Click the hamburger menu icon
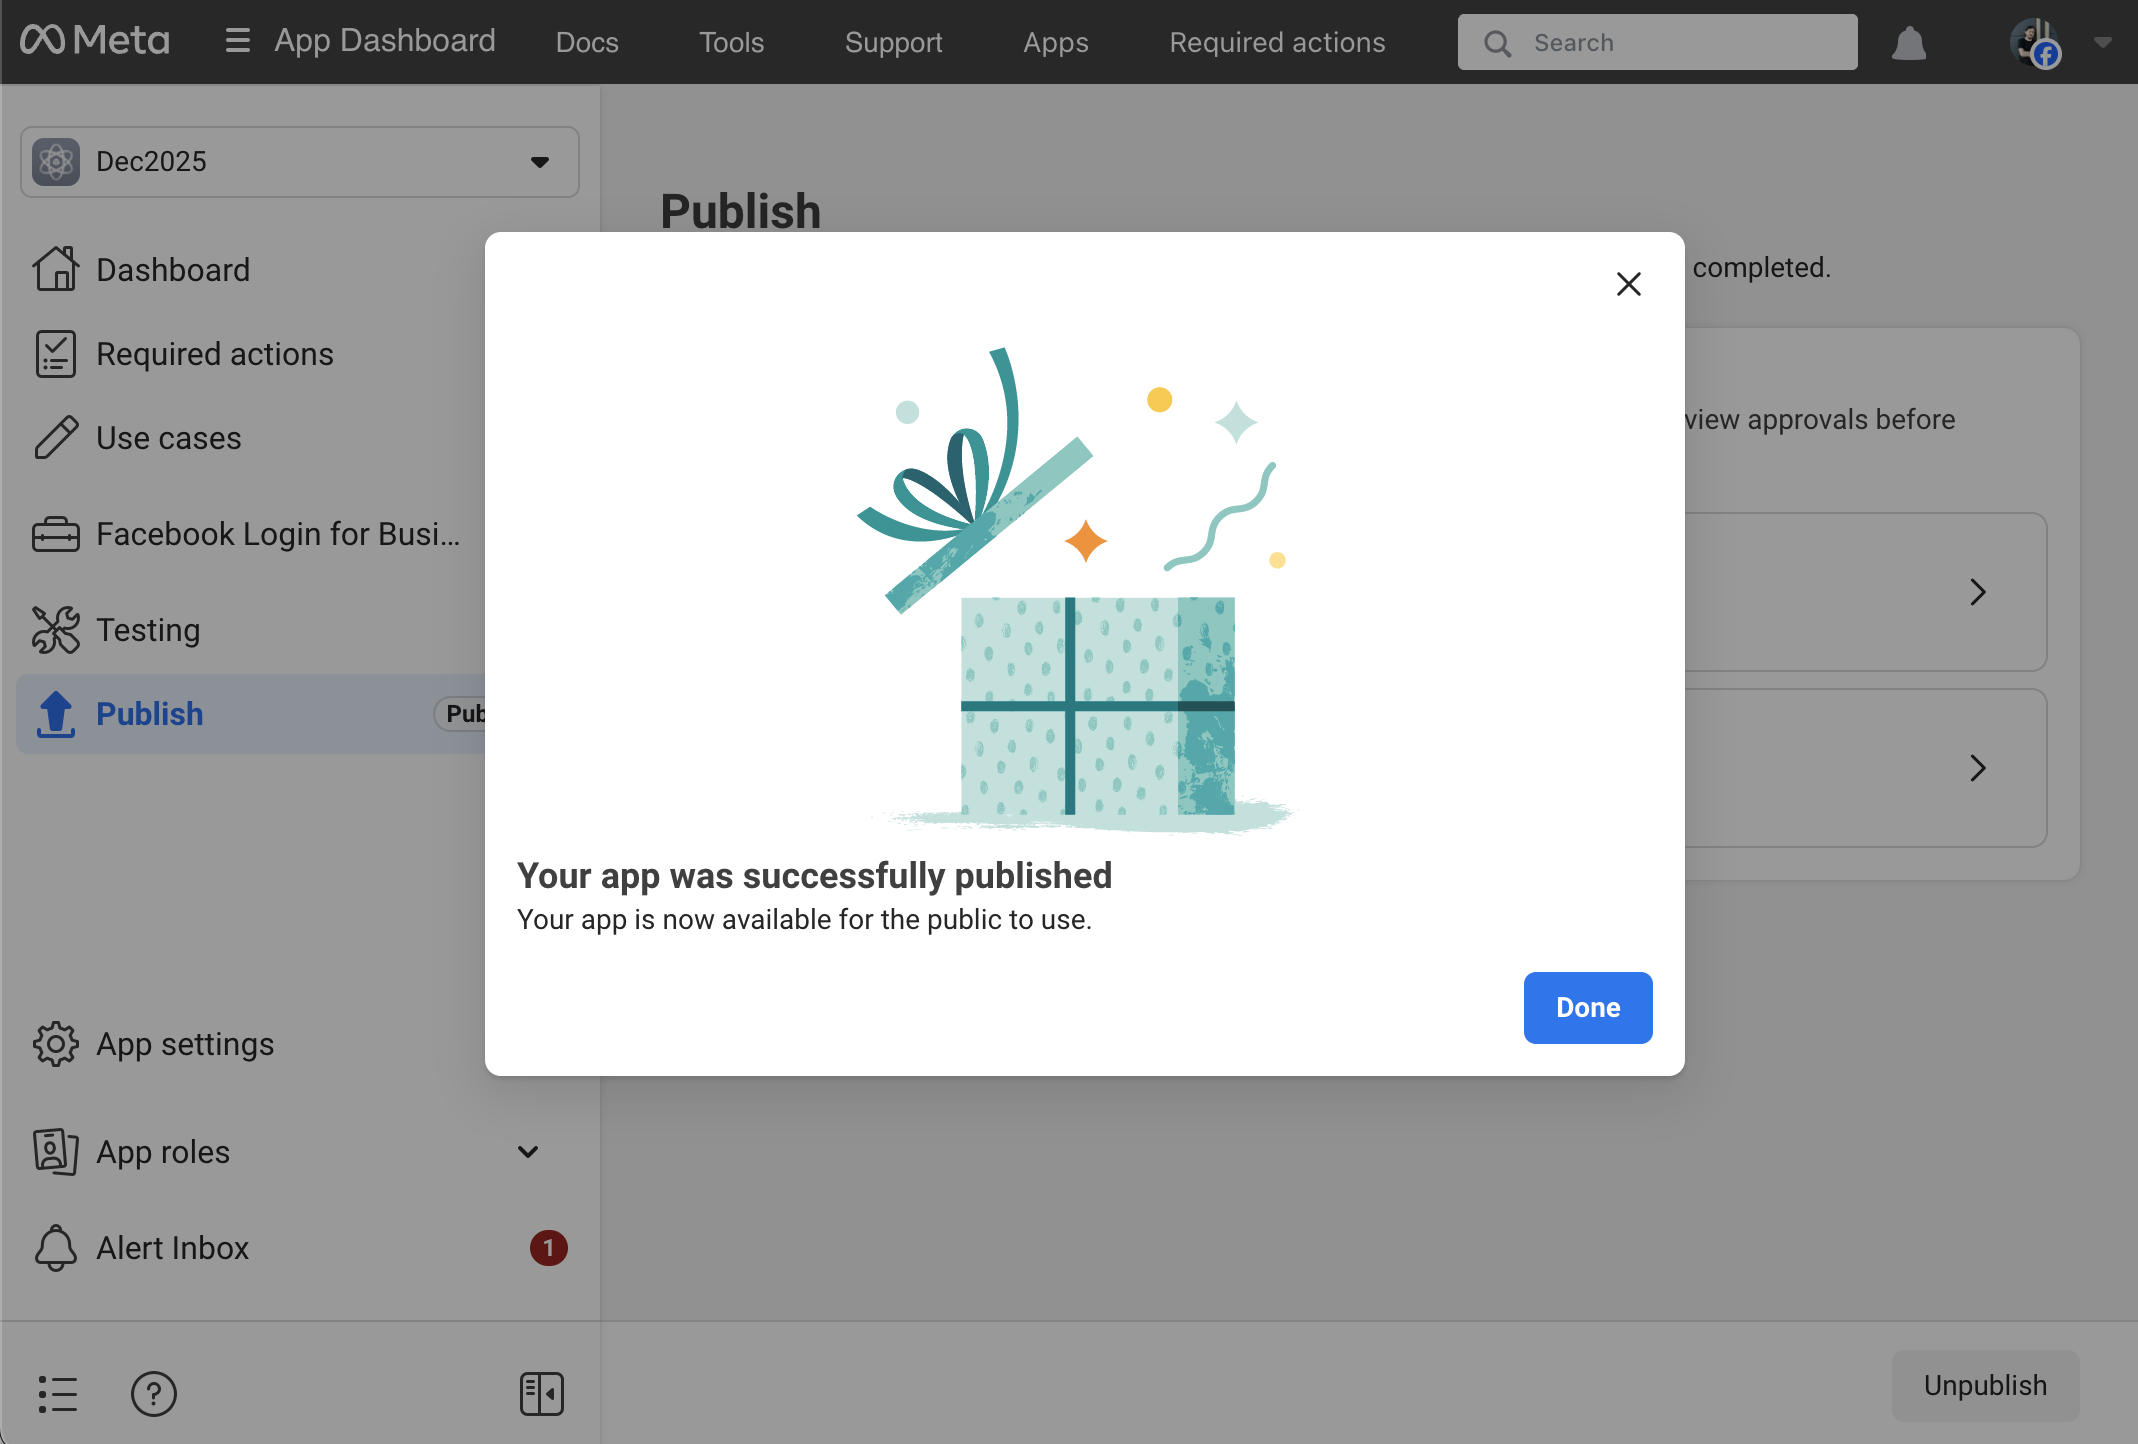The image size is (2138, 1444). (x=237, y=41)
